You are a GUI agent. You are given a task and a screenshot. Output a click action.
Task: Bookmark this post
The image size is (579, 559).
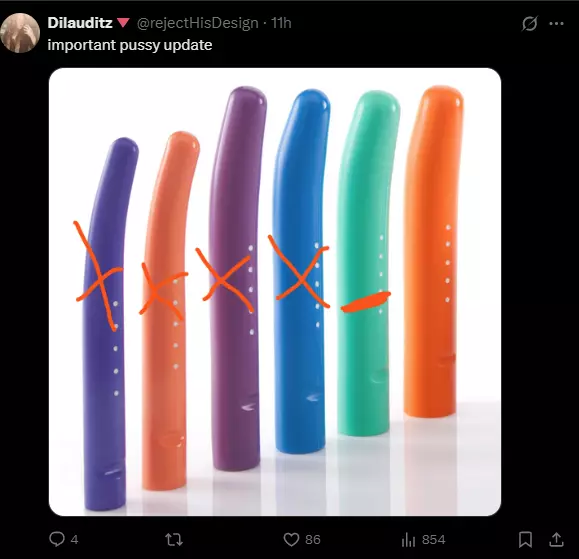point(525,539)
